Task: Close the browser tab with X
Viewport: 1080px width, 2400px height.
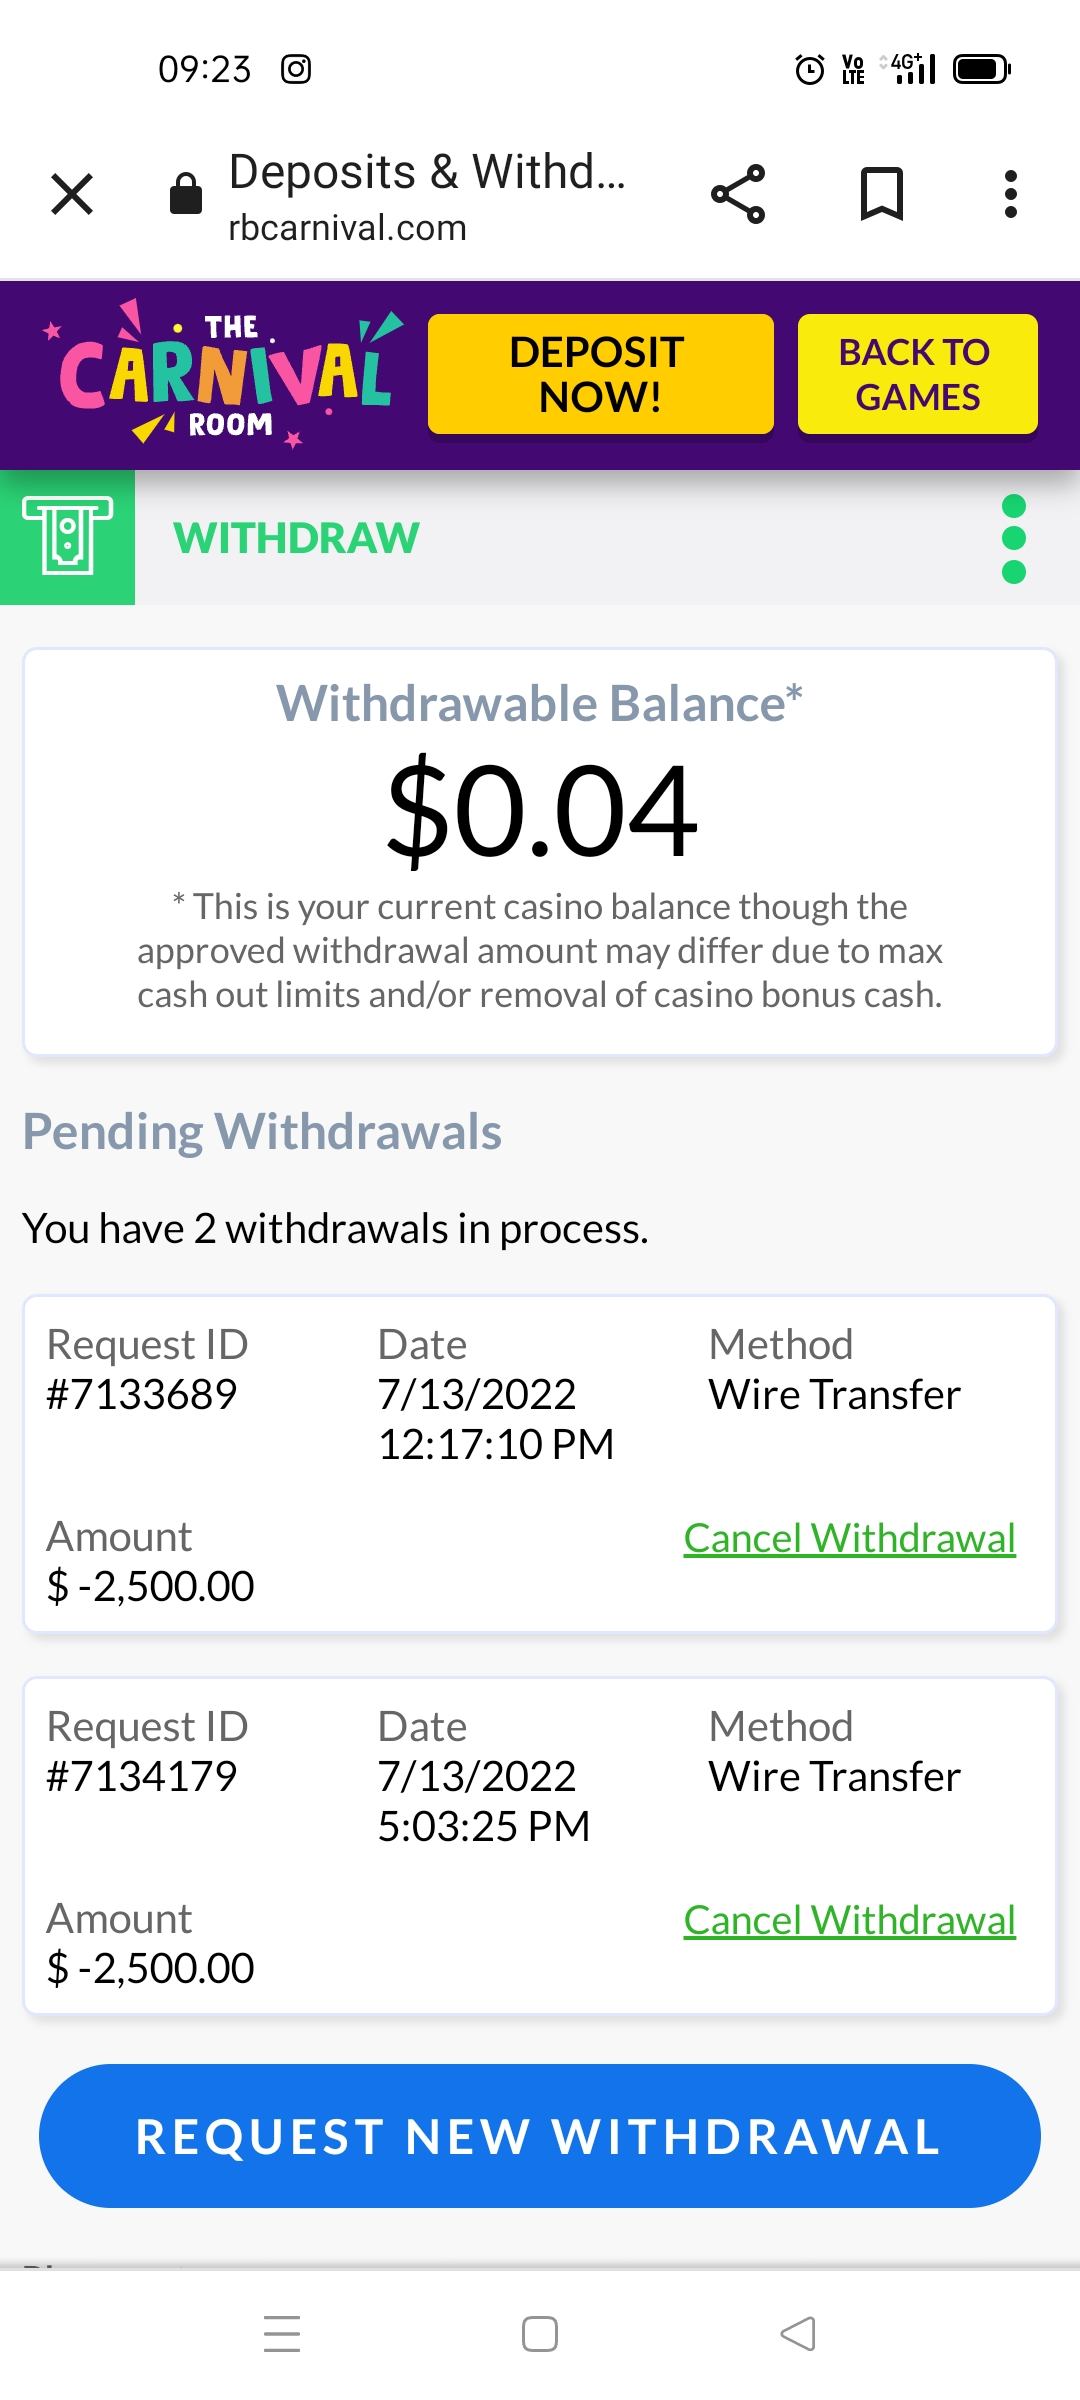Action: coord(72,194)
